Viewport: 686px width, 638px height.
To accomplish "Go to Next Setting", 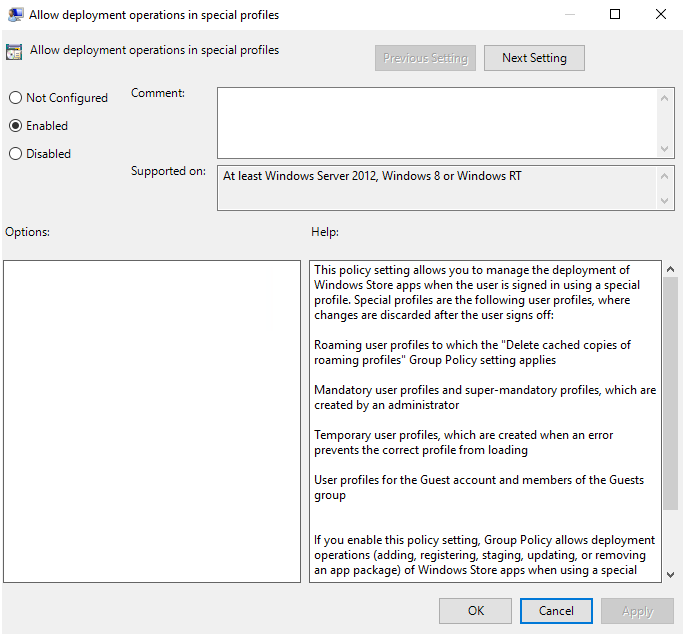I will (x=534, y=58).
